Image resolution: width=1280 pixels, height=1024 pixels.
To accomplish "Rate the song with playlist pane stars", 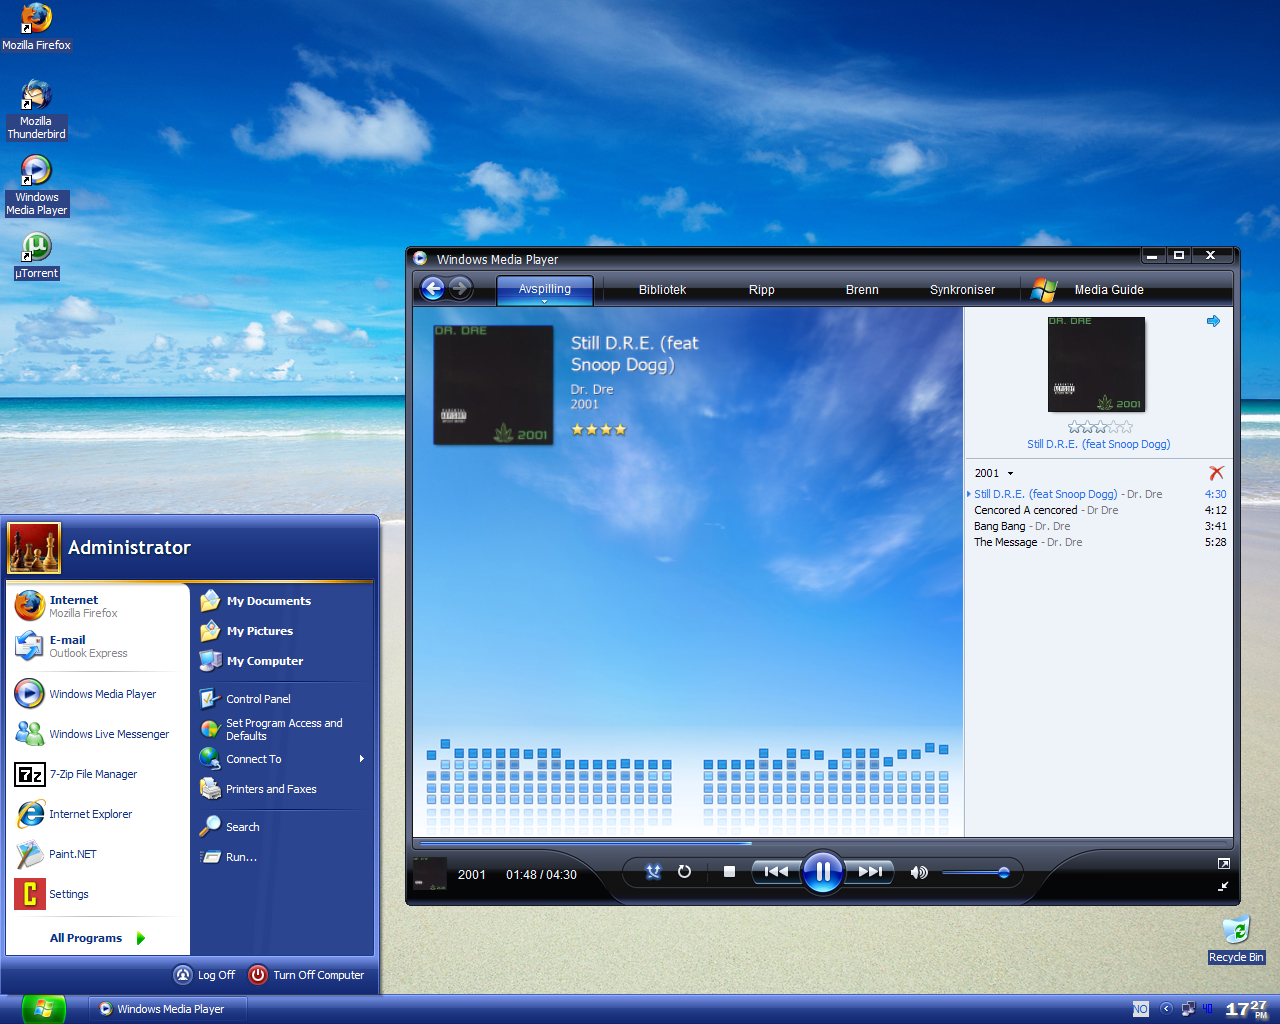I will (x=1100, y=427).
